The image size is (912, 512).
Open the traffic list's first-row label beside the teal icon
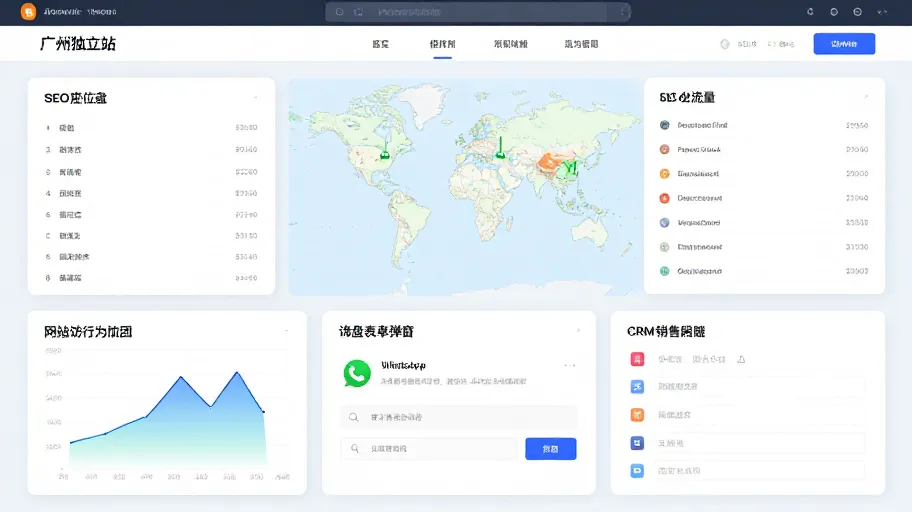coord(702,125)
